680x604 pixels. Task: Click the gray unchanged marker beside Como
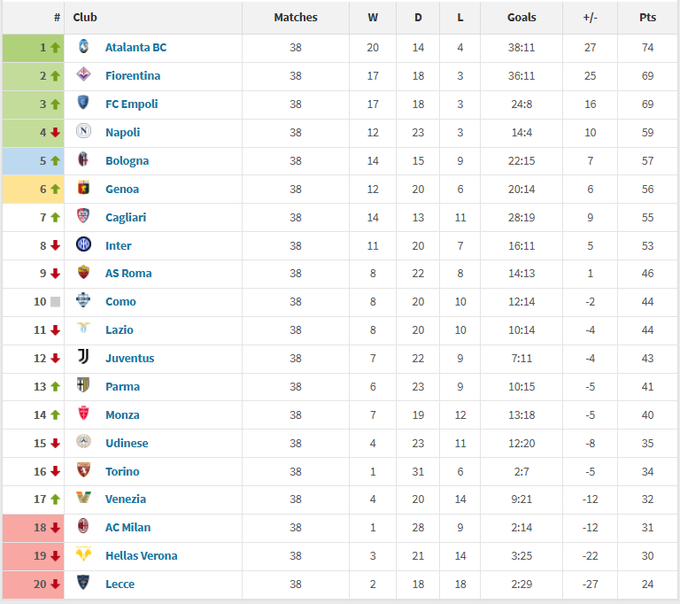coord(55,302)
